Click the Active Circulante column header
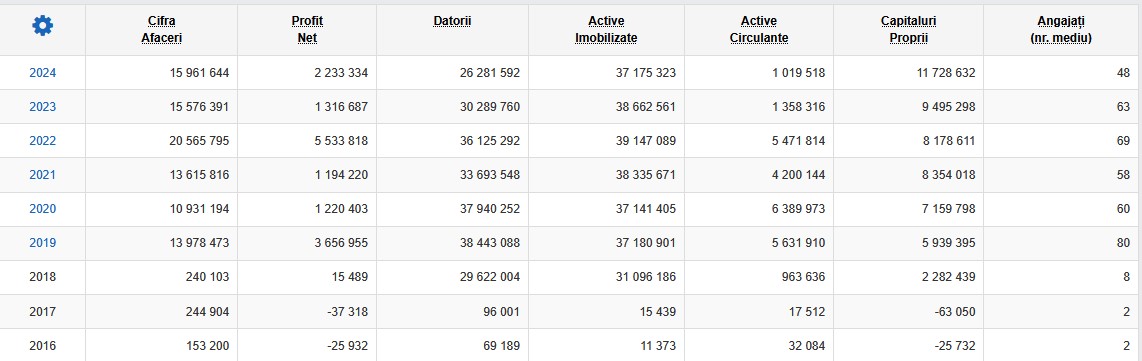Screen dimensions: 1142x361 (x=759, y=30)
